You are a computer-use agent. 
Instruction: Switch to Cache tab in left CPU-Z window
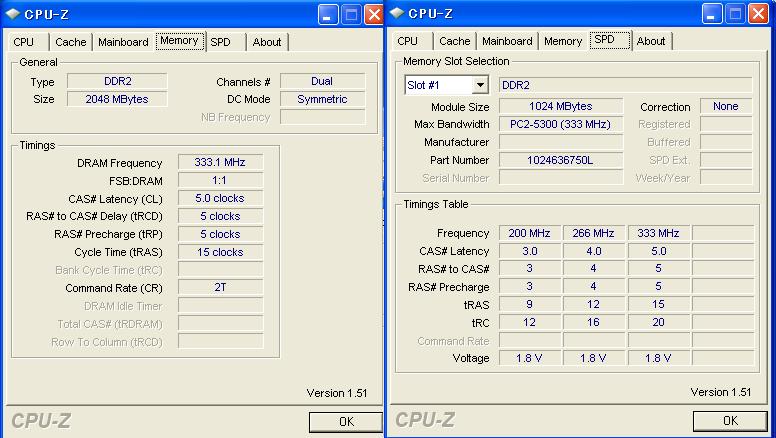(x=71, y=42)
